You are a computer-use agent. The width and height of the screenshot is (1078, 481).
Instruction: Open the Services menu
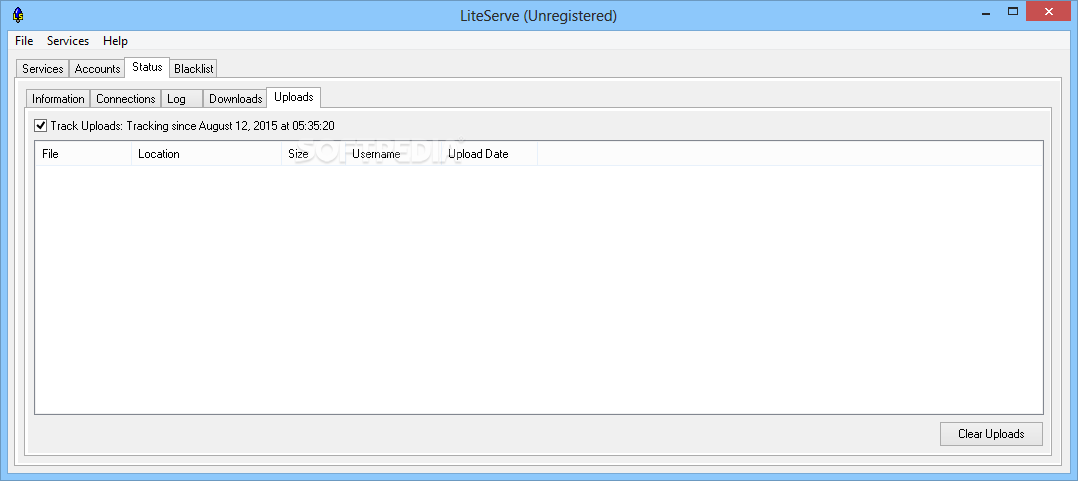68,41
